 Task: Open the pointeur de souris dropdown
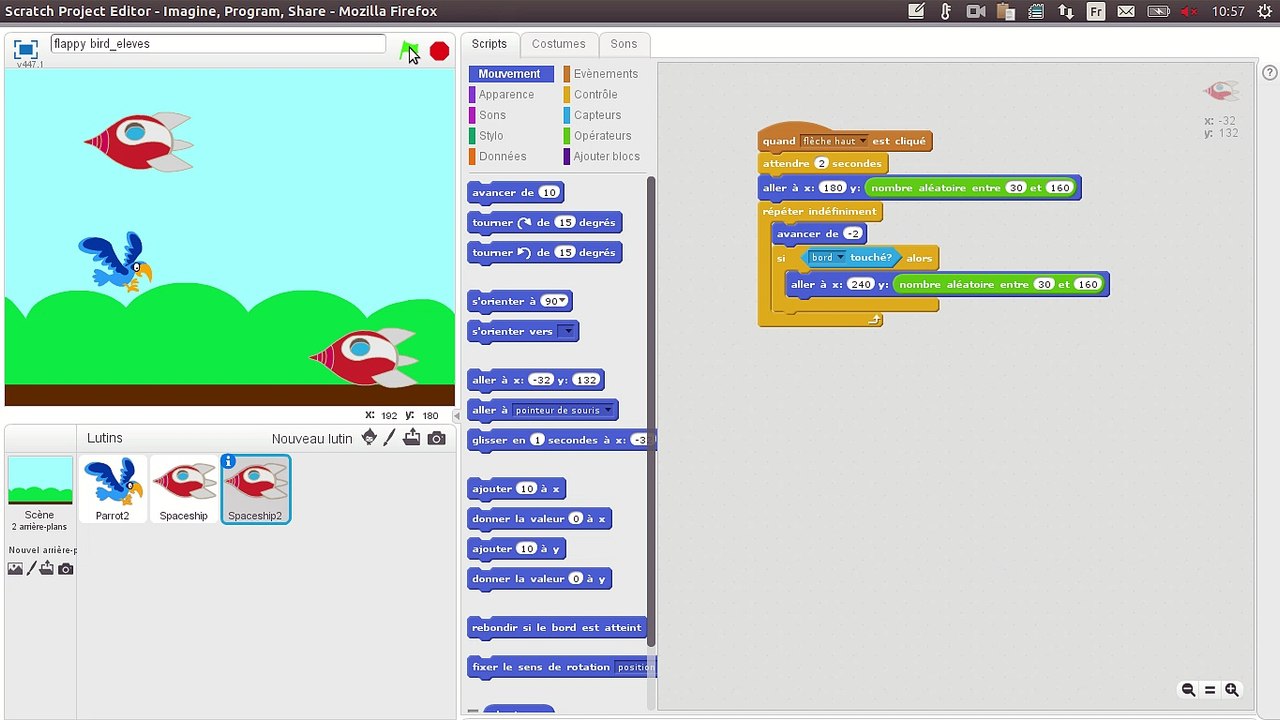563,410
